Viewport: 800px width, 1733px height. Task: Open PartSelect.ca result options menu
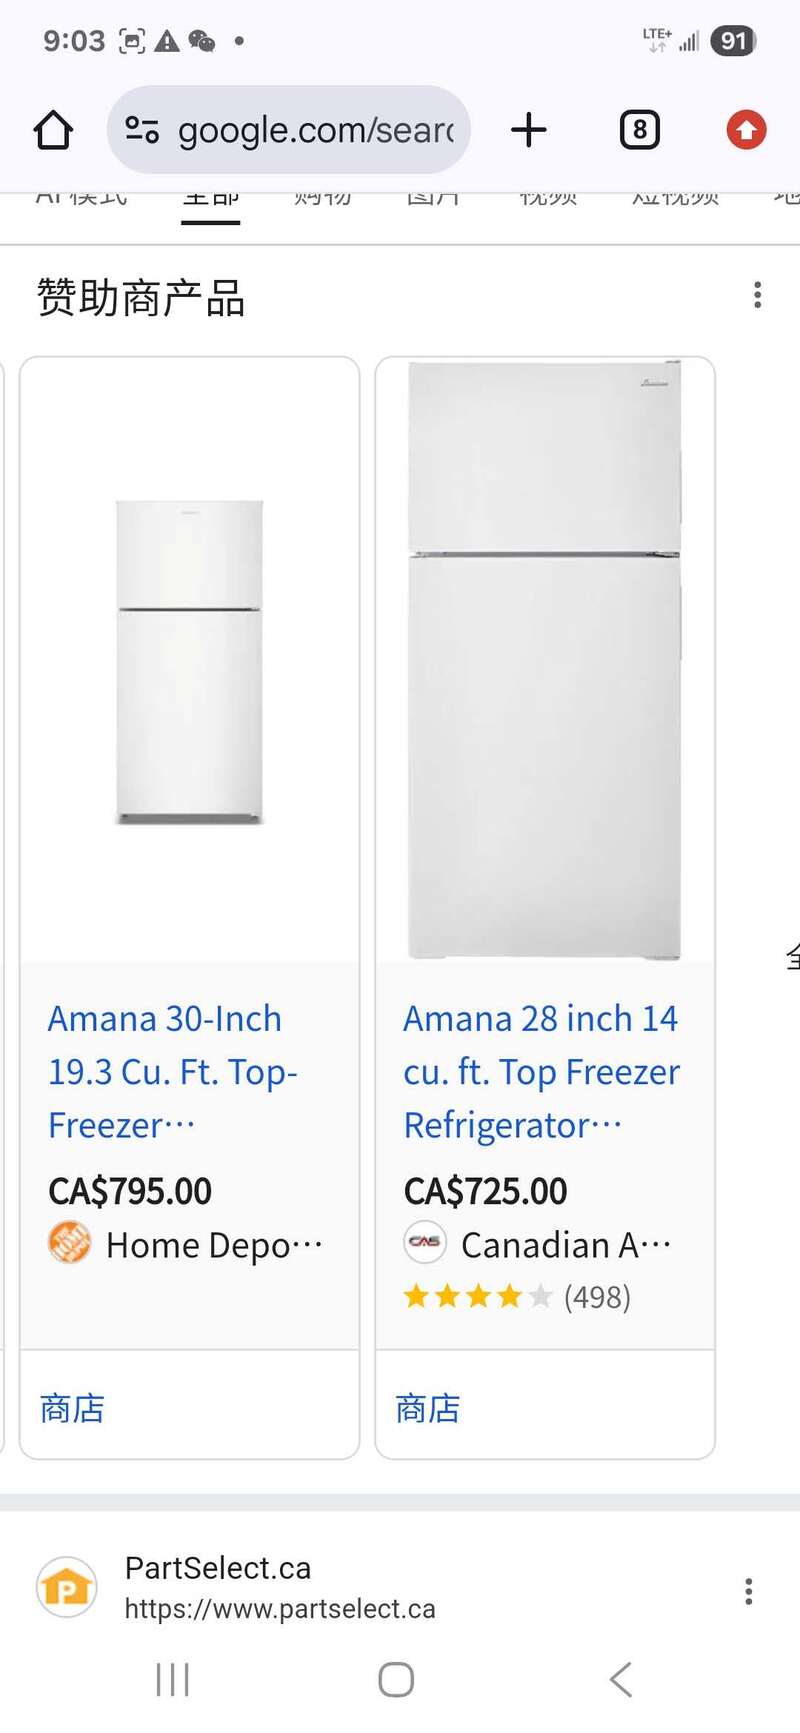748,1591
